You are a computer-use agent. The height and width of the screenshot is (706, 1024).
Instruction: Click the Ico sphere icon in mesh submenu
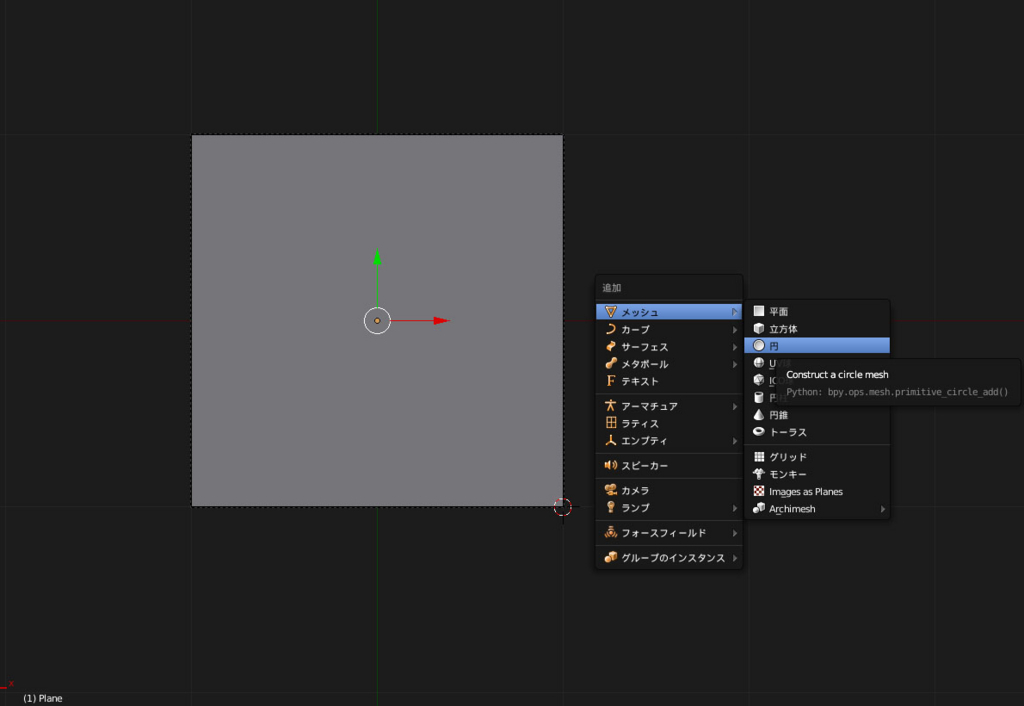coord(759,379)
